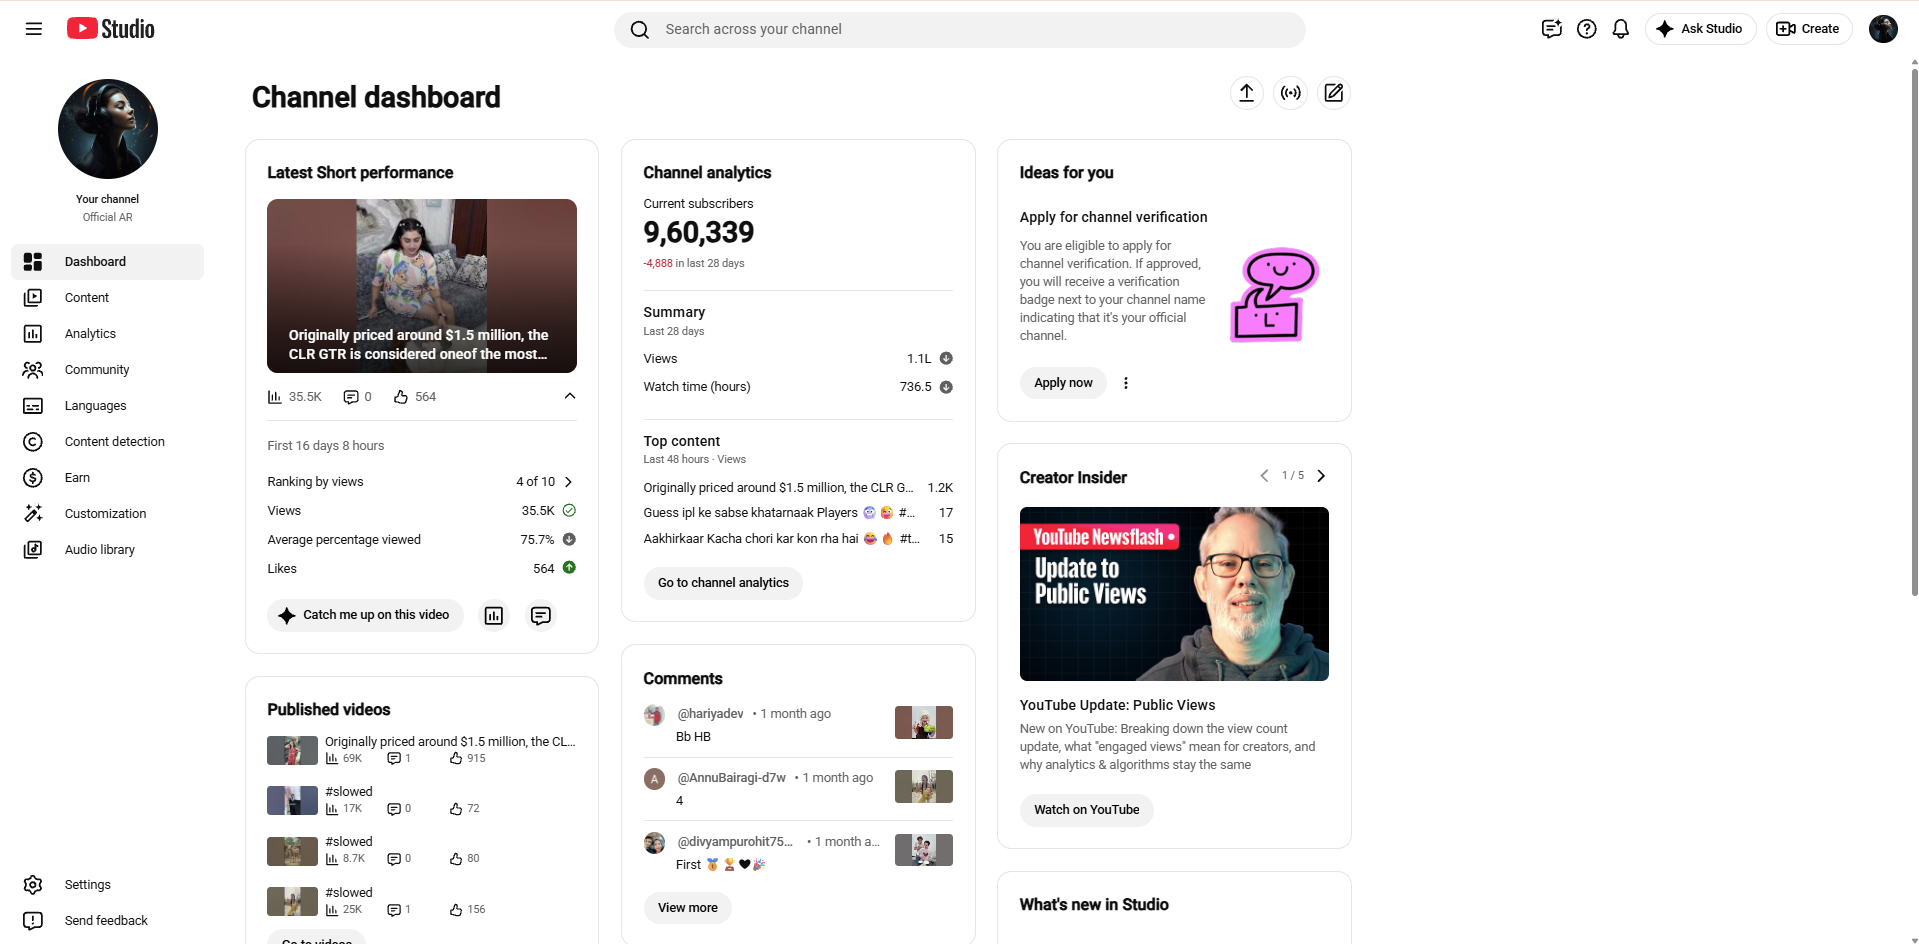
Task: Open Community in the sidebar
Action: (108, 370)
